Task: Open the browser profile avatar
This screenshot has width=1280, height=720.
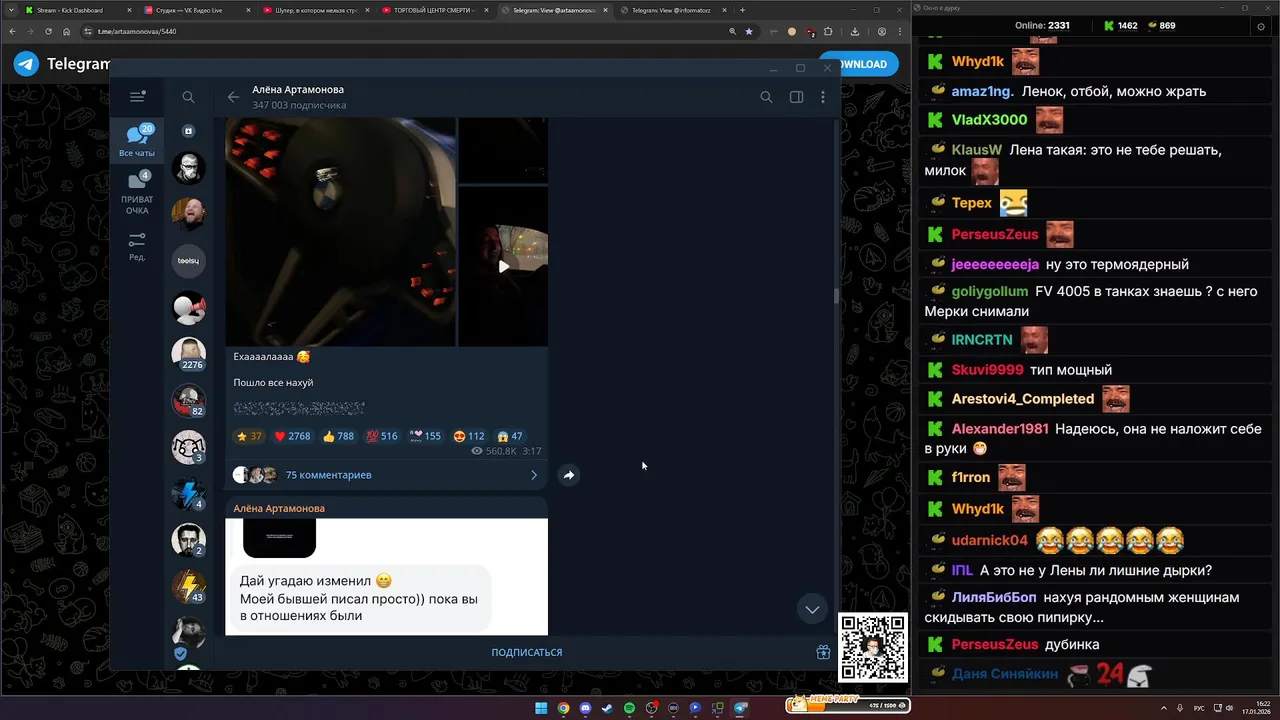Action: [881, 31]
